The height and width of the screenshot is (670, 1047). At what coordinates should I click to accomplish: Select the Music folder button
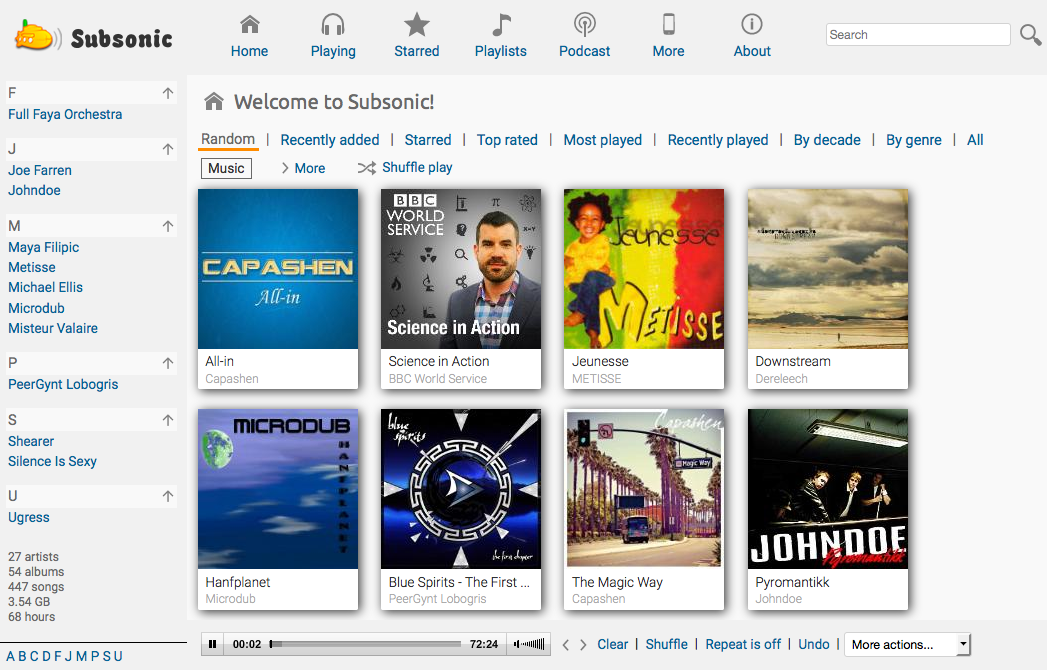tap(226, 168)
